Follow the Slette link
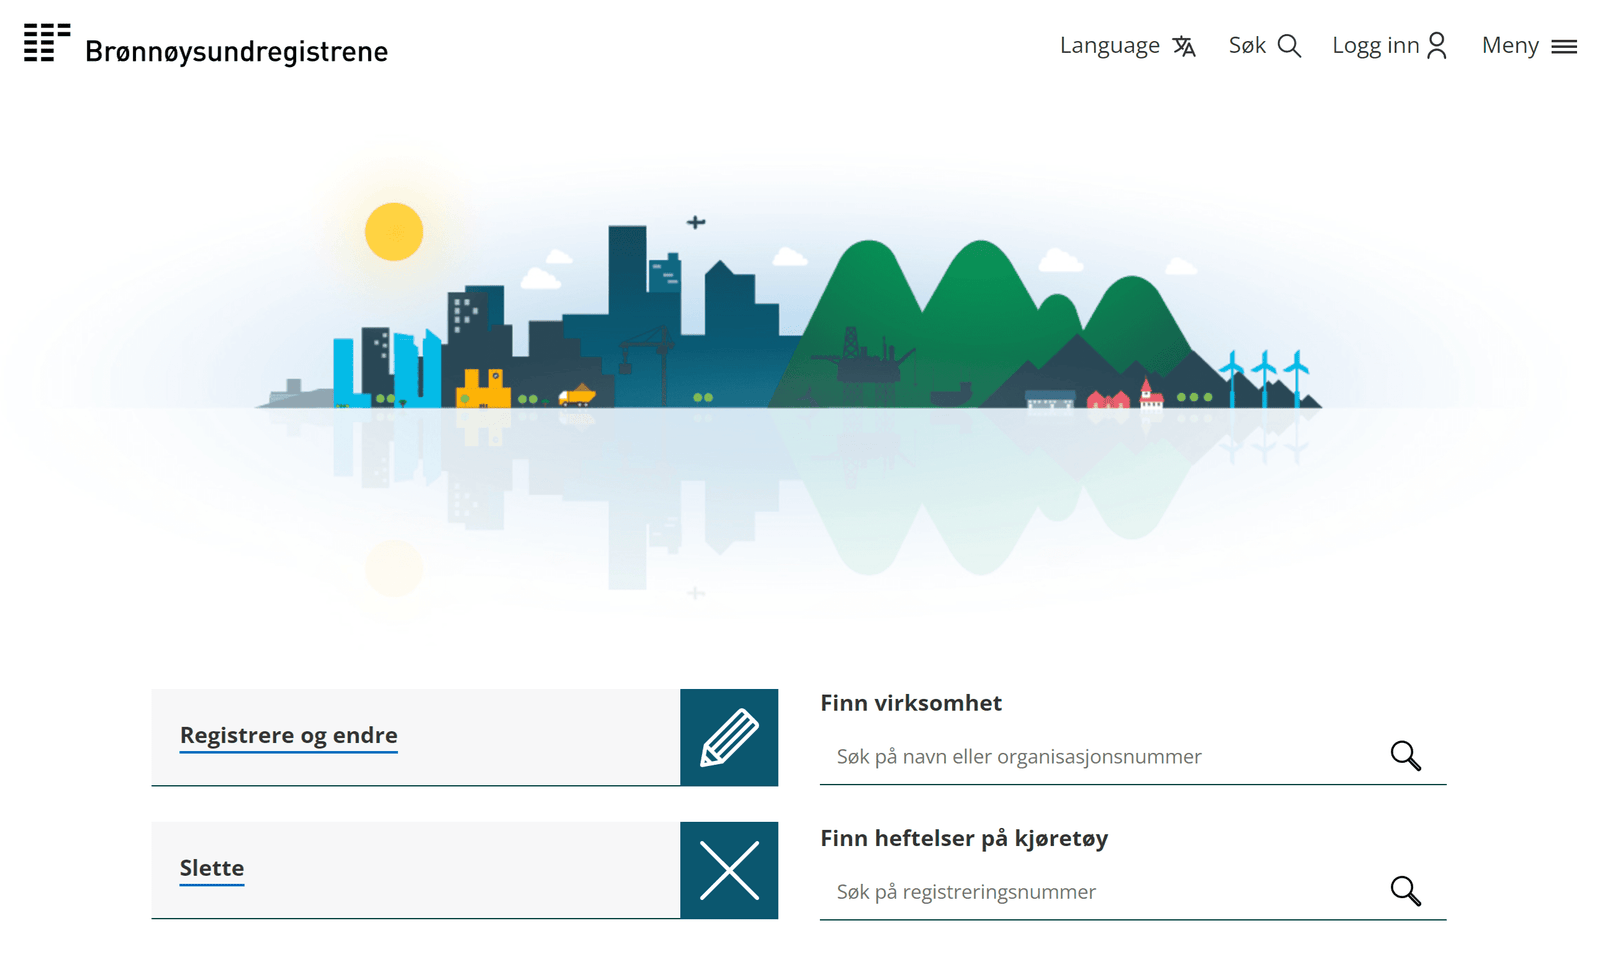1600x969 pixels. (212, 868)
